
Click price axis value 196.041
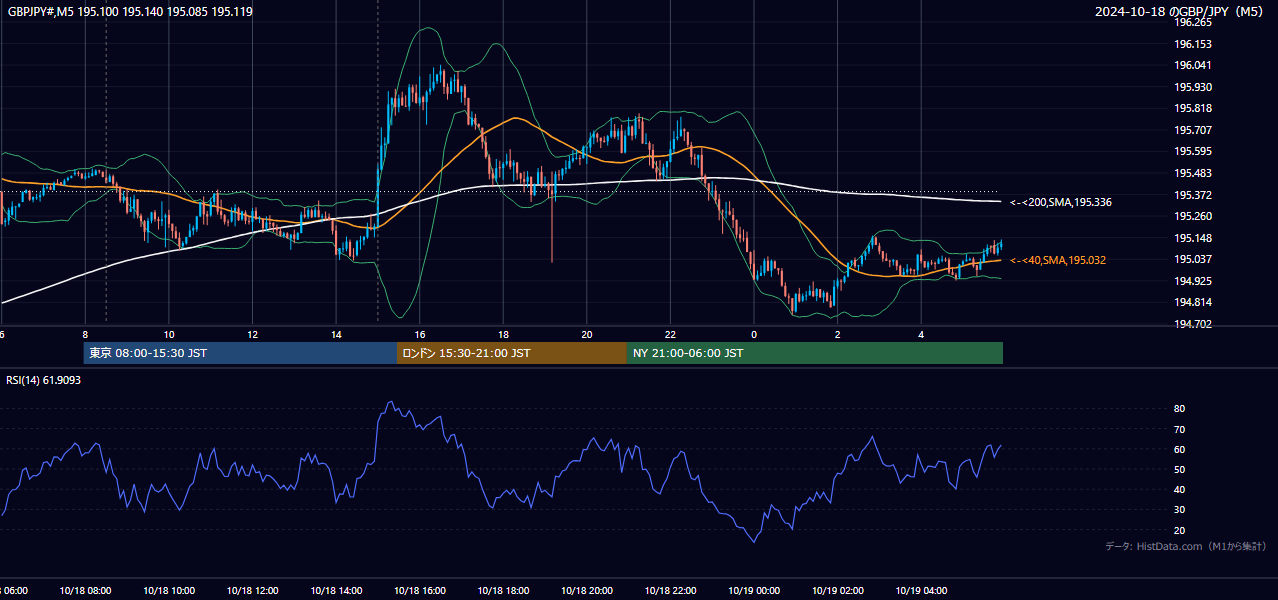[x=1192, y=65]
